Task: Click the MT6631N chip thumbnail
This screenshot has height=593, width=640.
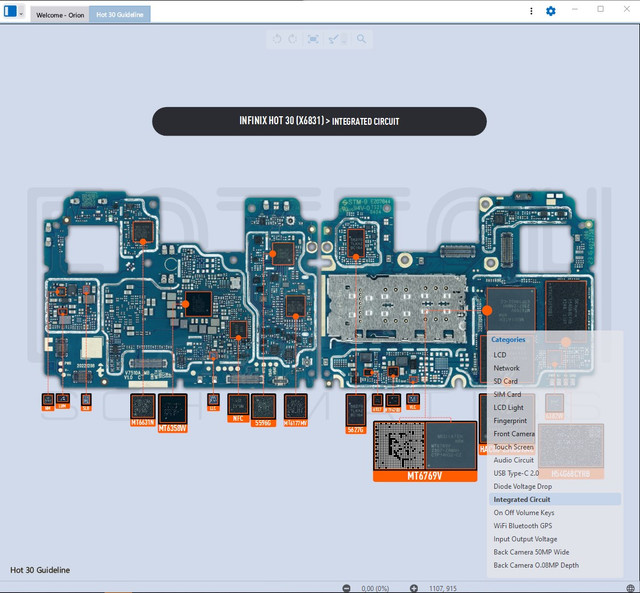Action: 142,410
